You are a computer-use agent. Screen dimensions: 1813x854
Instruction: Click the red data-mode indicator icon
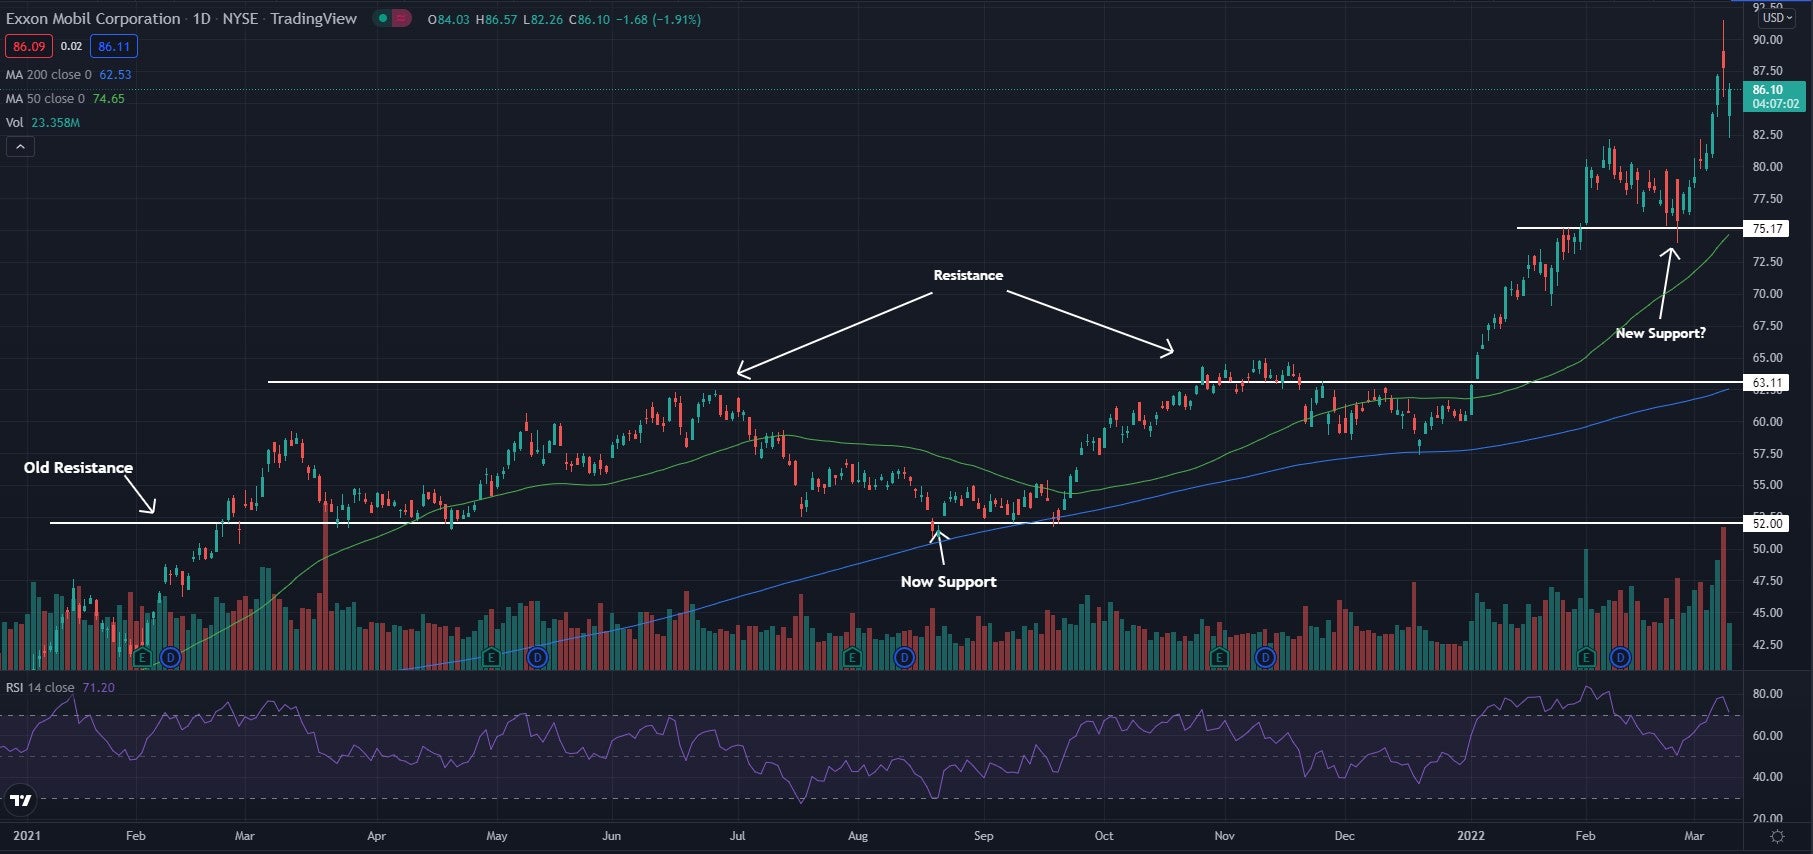pyautogui.click(x=401, y=18)
